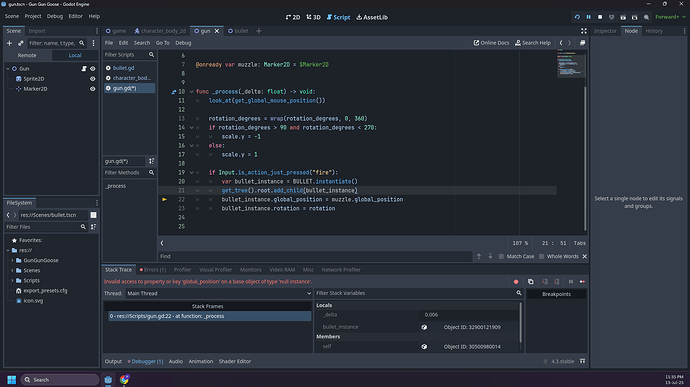Fold the if Input.is_action_just_pressed block
690x387 pixels.
191,173
